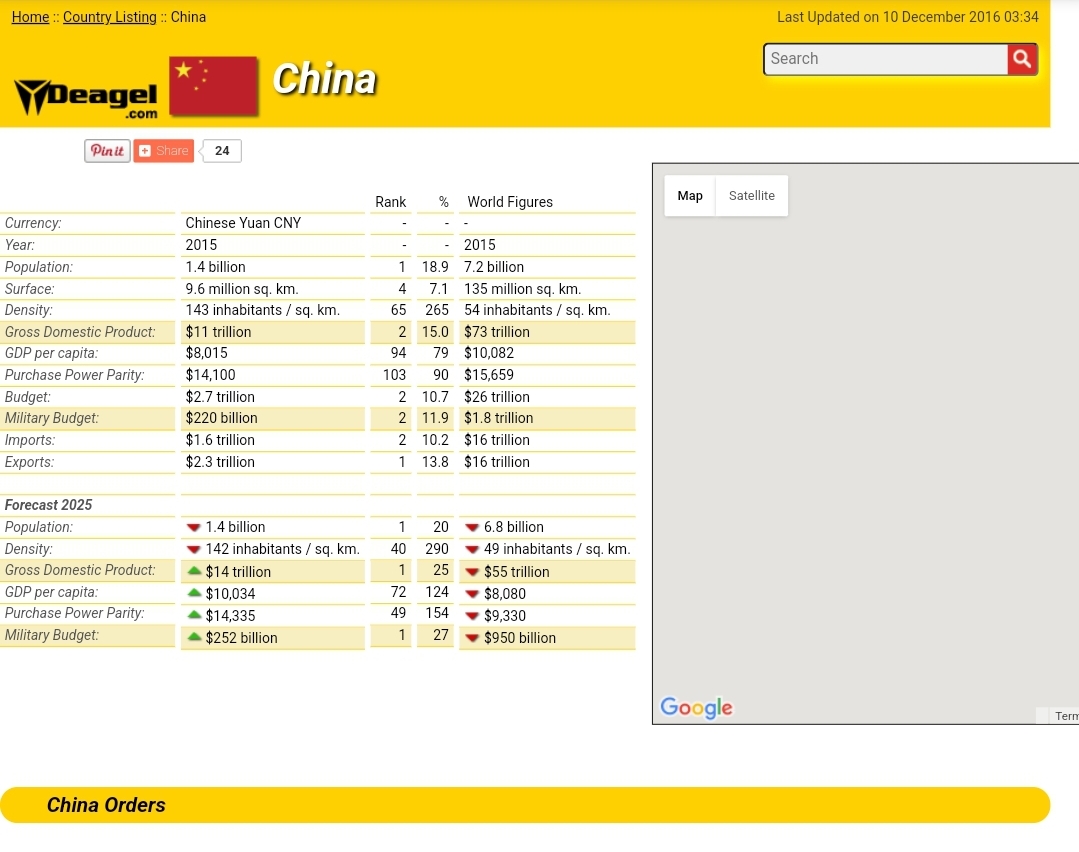
Task: Click the Google logo on the map
Action: pos(696,707)
